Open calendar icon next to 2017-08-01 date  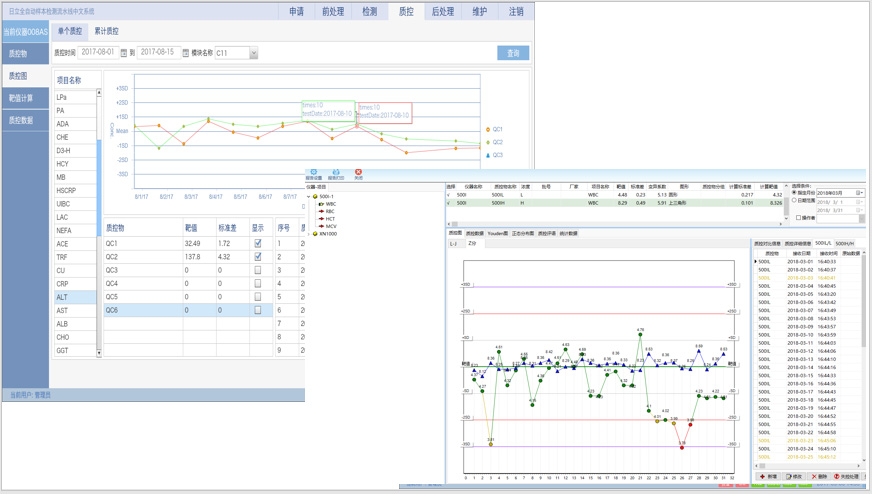click(124, 53)
